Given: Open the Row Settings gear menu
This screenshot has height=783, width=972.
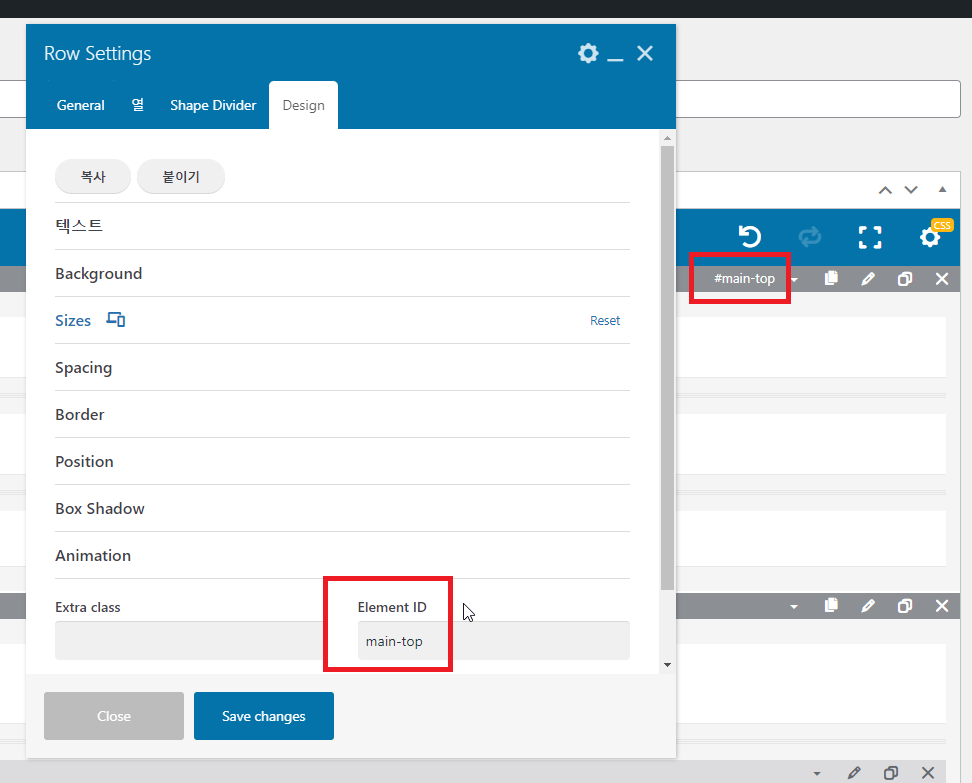Looking at the screenshot, I should pyautogui.click(x=588, y=53).
